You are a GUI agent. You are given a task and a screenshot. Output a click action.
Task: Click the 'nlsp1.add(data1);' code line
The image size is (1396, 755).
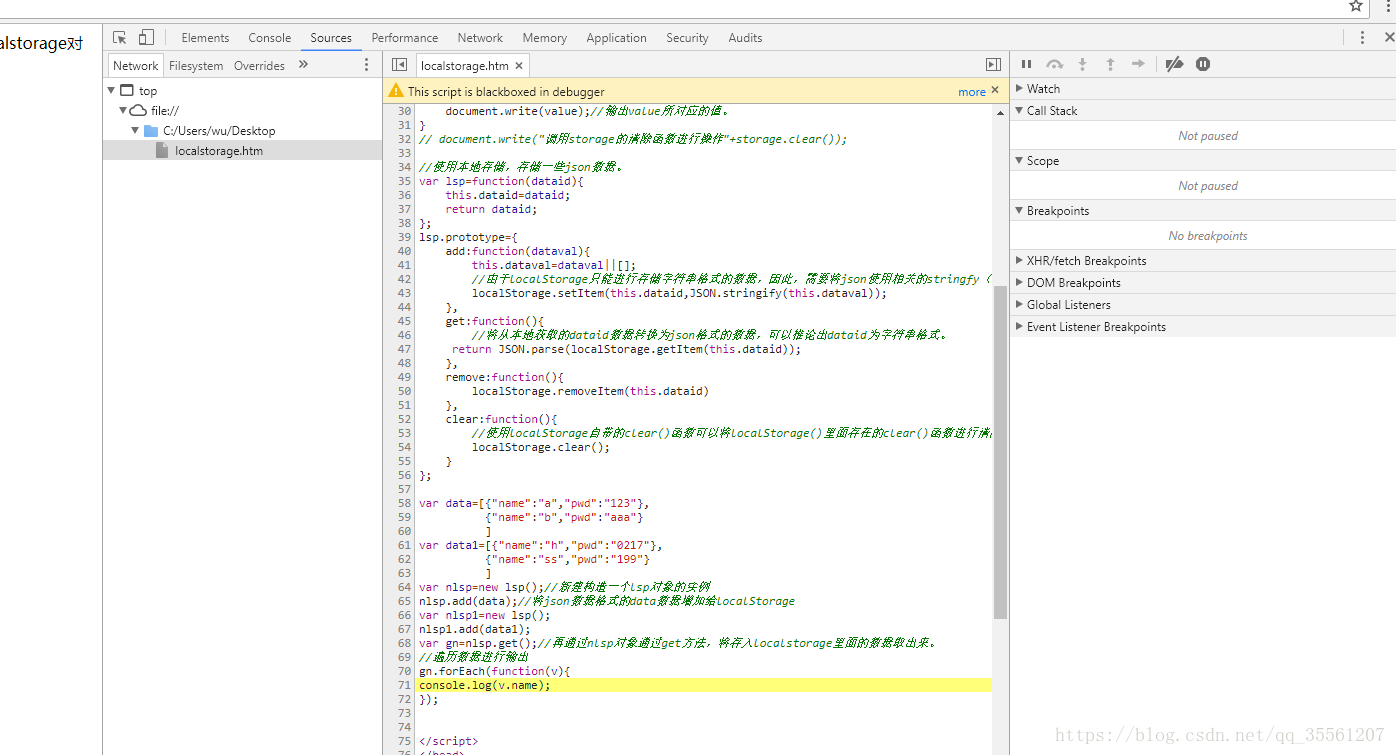tap(475, 629)
